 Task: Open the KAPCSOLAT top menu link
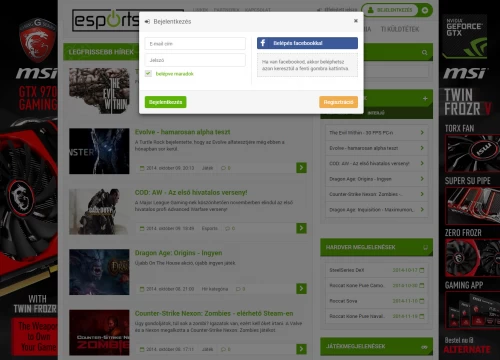click(258, 10)
